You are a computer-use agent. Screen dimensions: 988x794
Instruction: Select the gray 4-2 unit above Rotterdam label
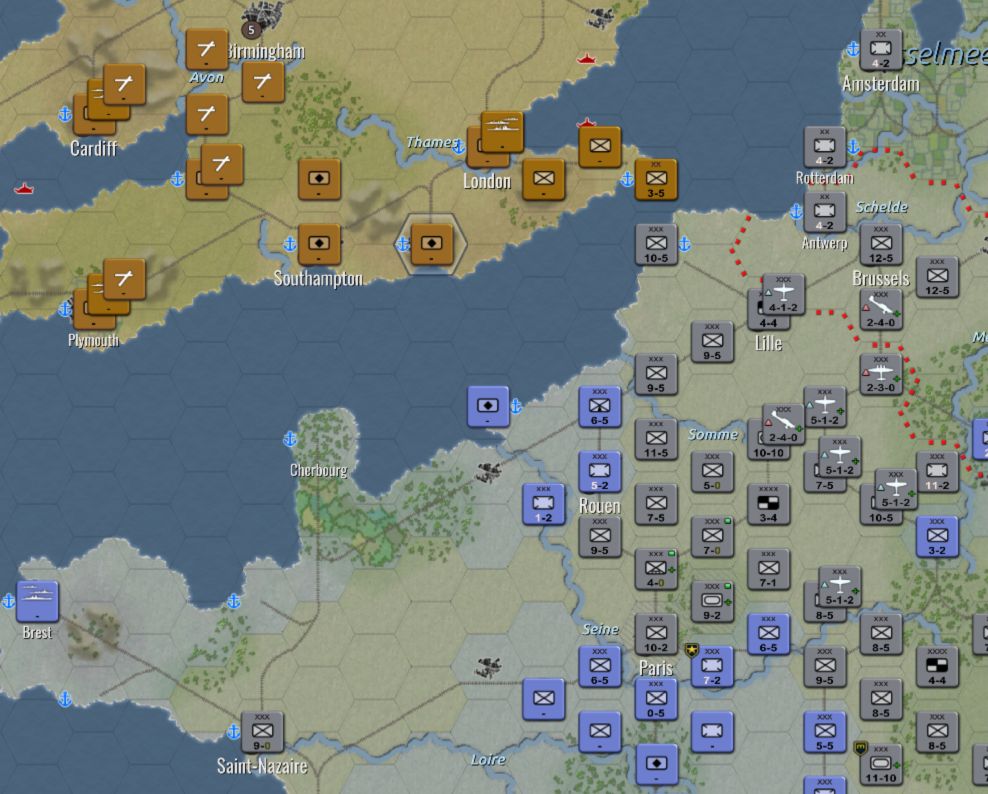[824, 148]
